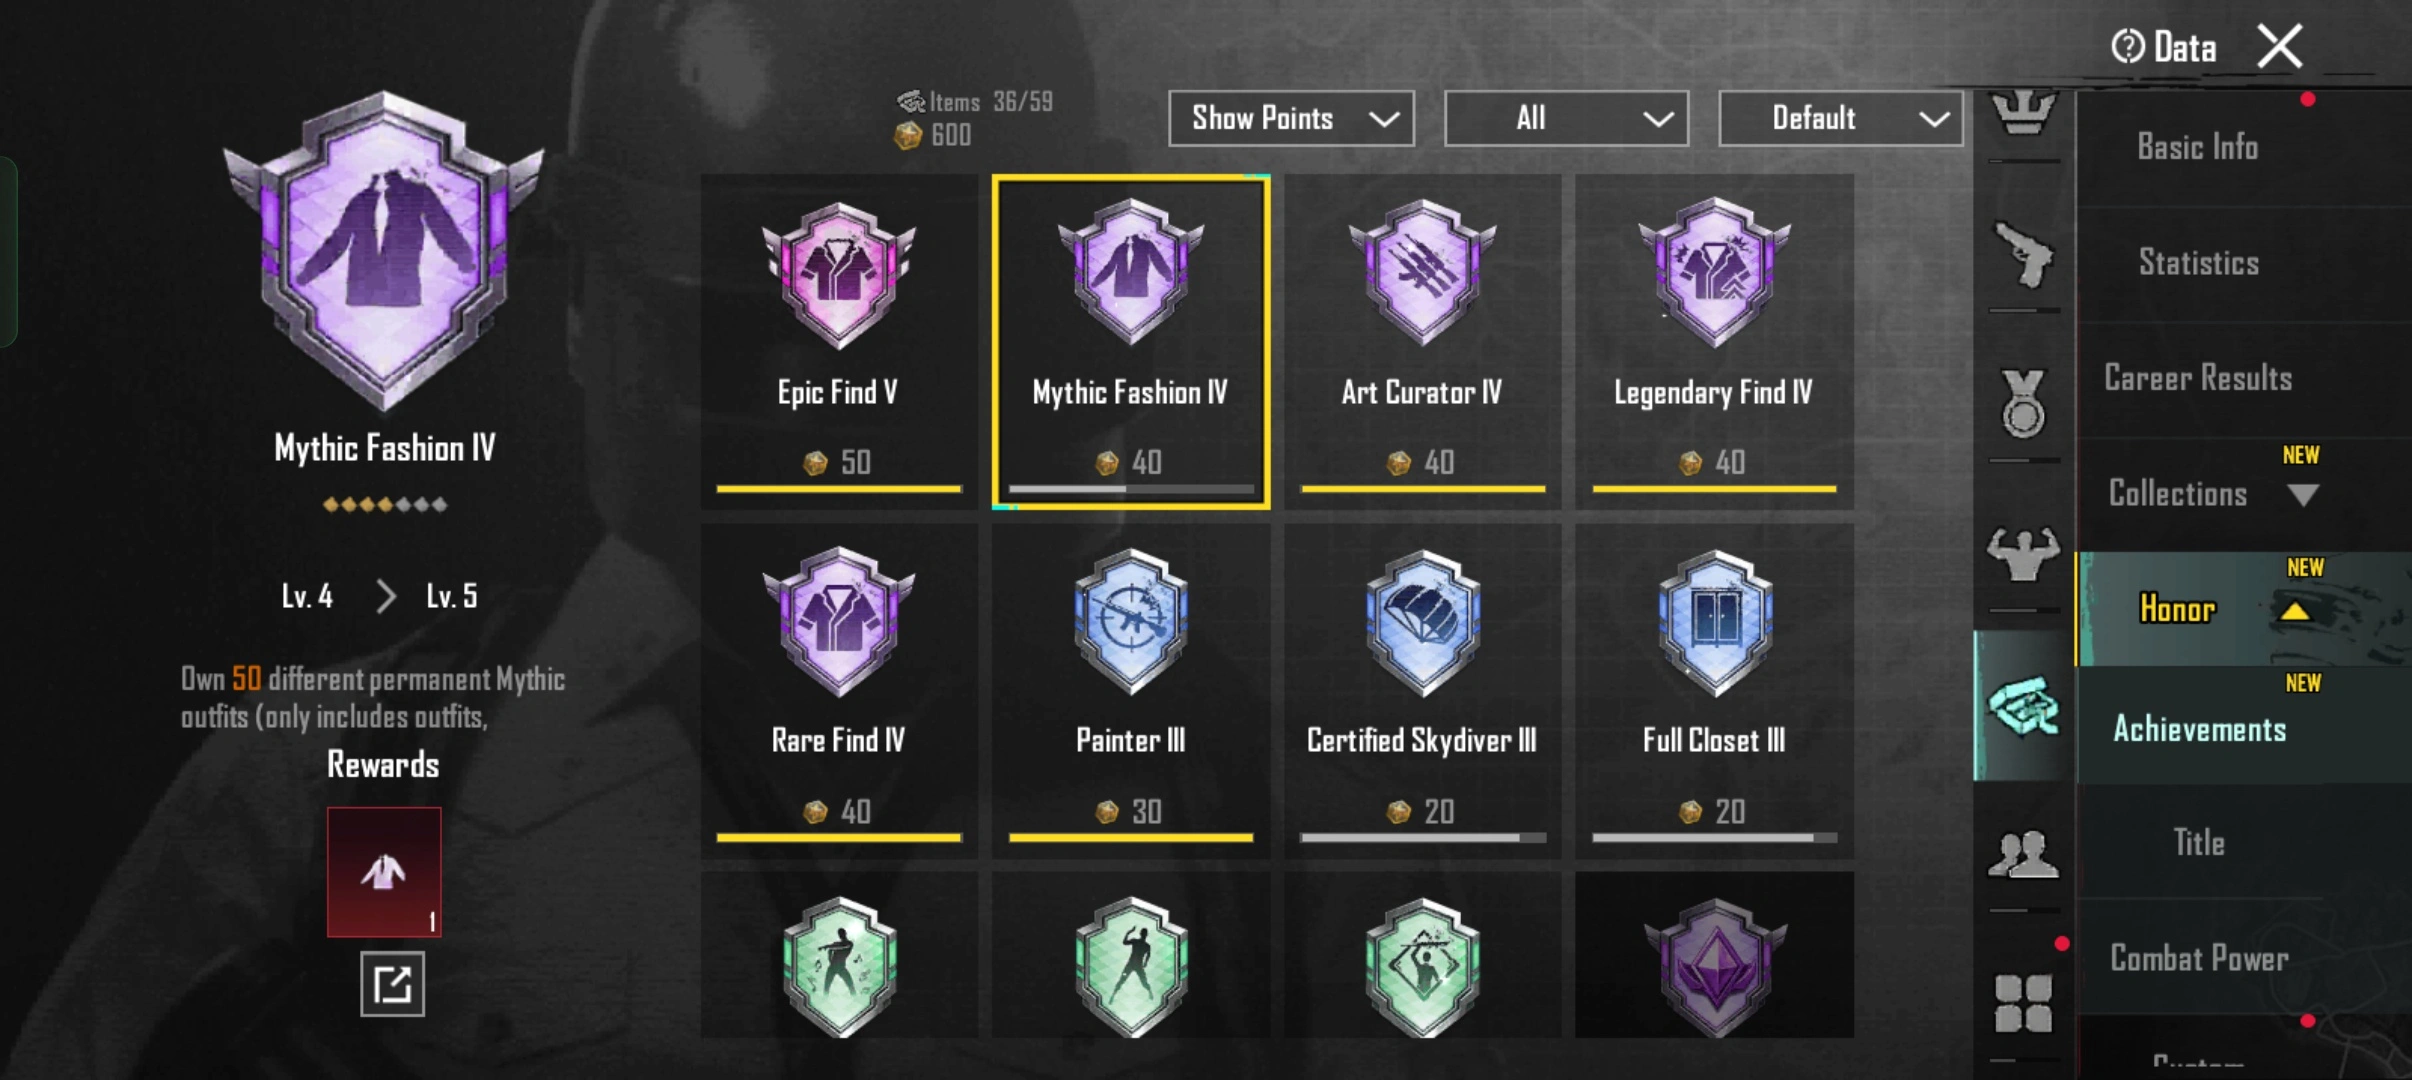This screenshot has width=2412, height=1080.
Task: Open the Career Results tab
Action: pyautogui.click(x=2198, y=378)
